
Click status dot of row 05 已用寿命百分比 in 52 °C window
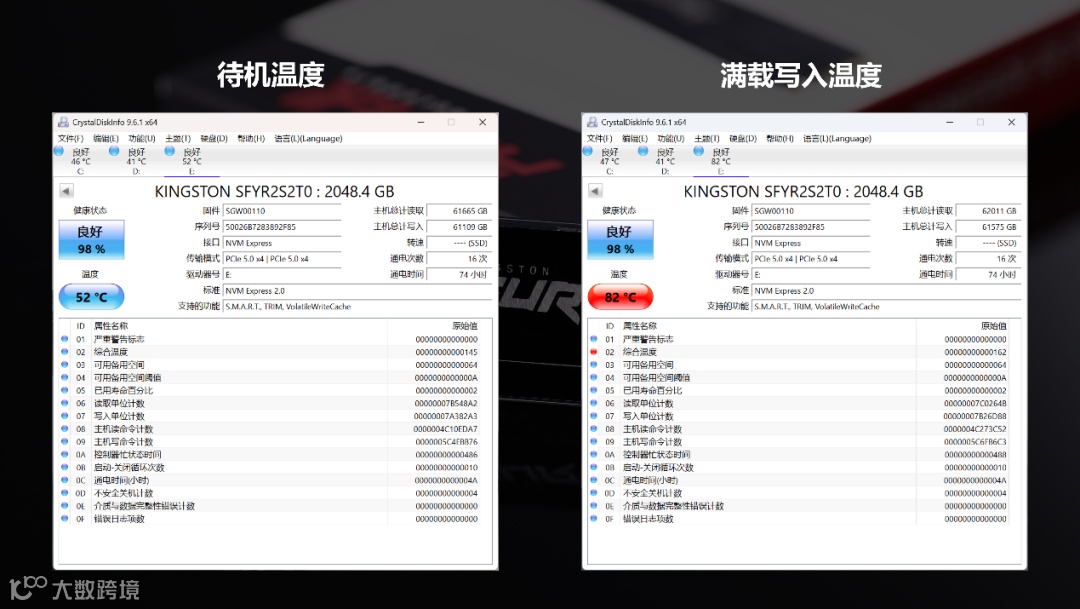[x=65, y=391]
